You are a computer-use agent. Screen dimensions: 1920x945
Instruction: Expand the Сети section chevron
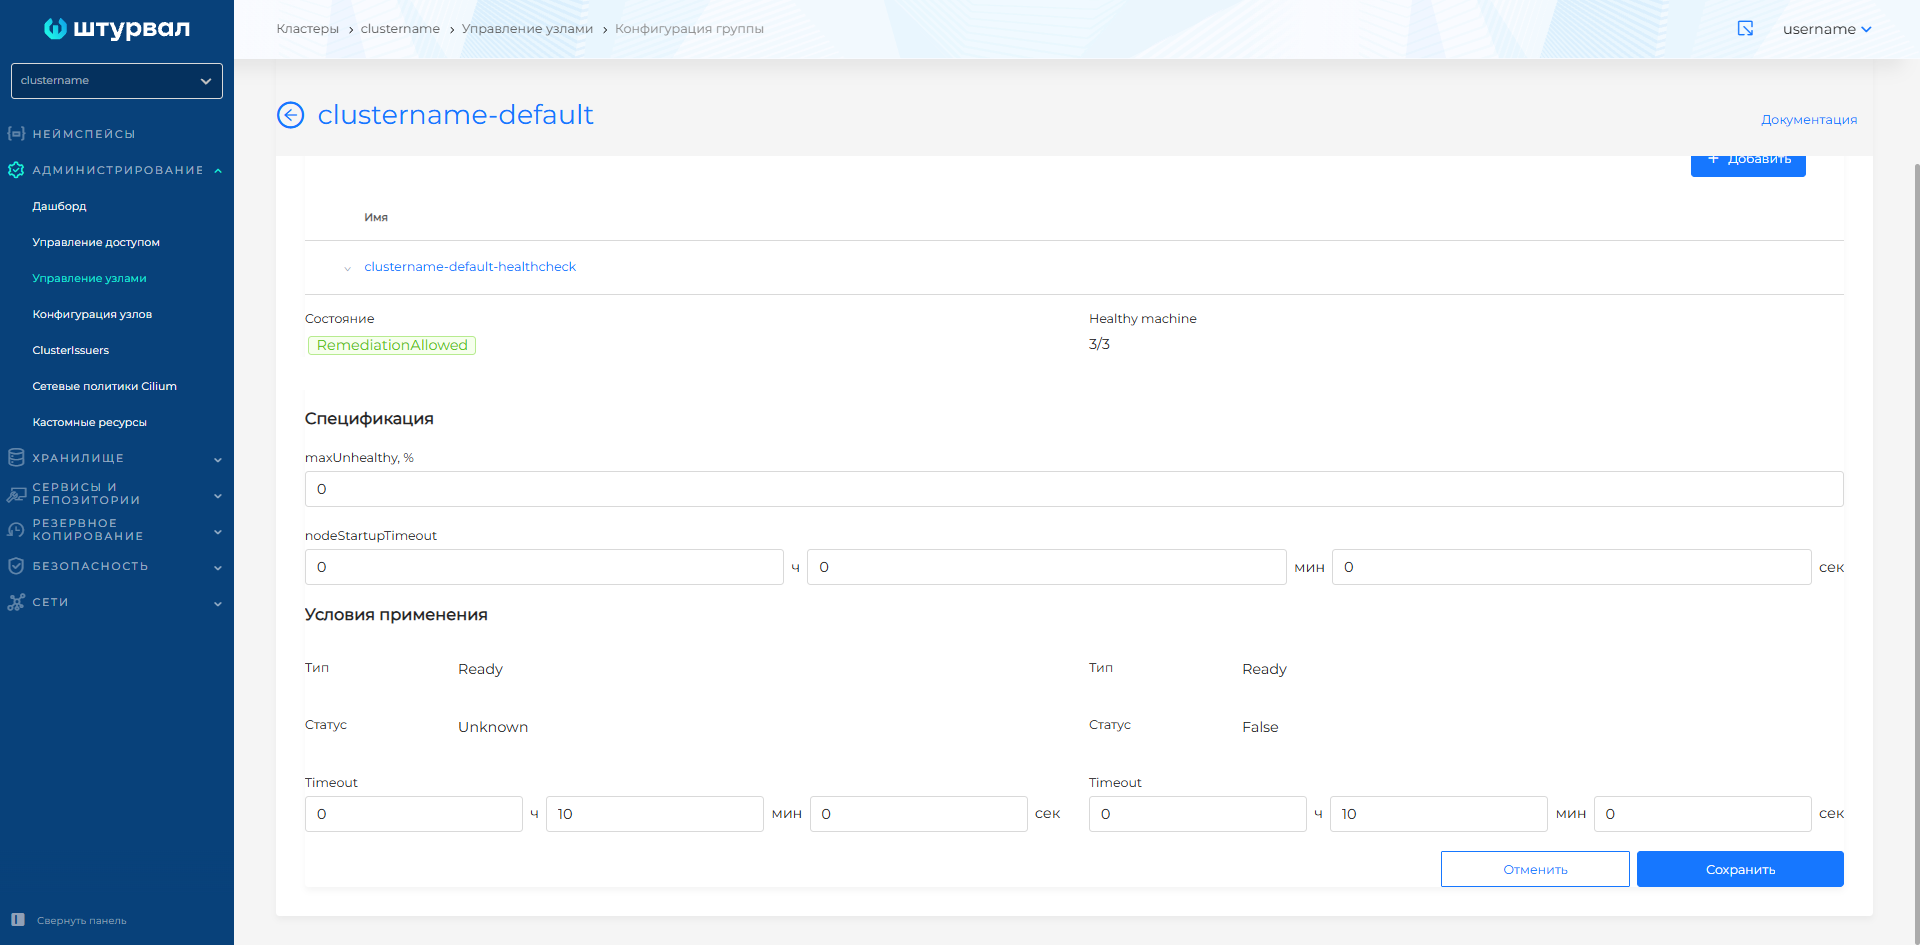click(x=218, y=604)
